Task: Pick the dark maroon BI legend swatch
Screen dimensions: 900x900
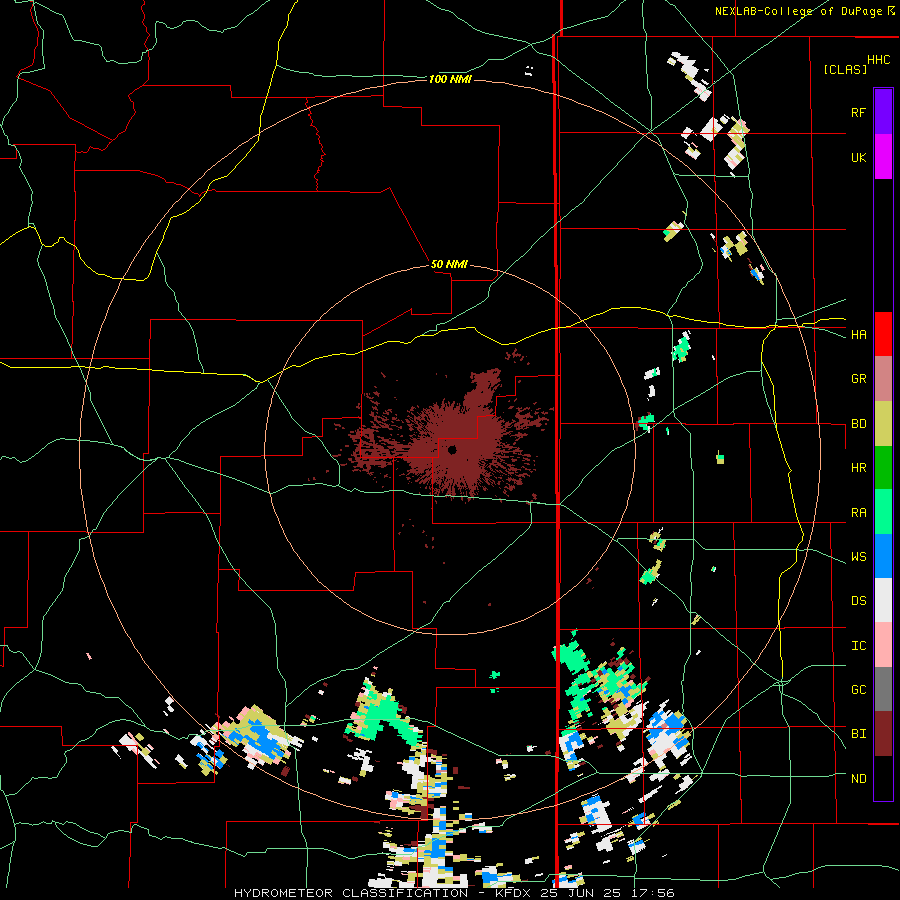Action: [x=883, y=734]
